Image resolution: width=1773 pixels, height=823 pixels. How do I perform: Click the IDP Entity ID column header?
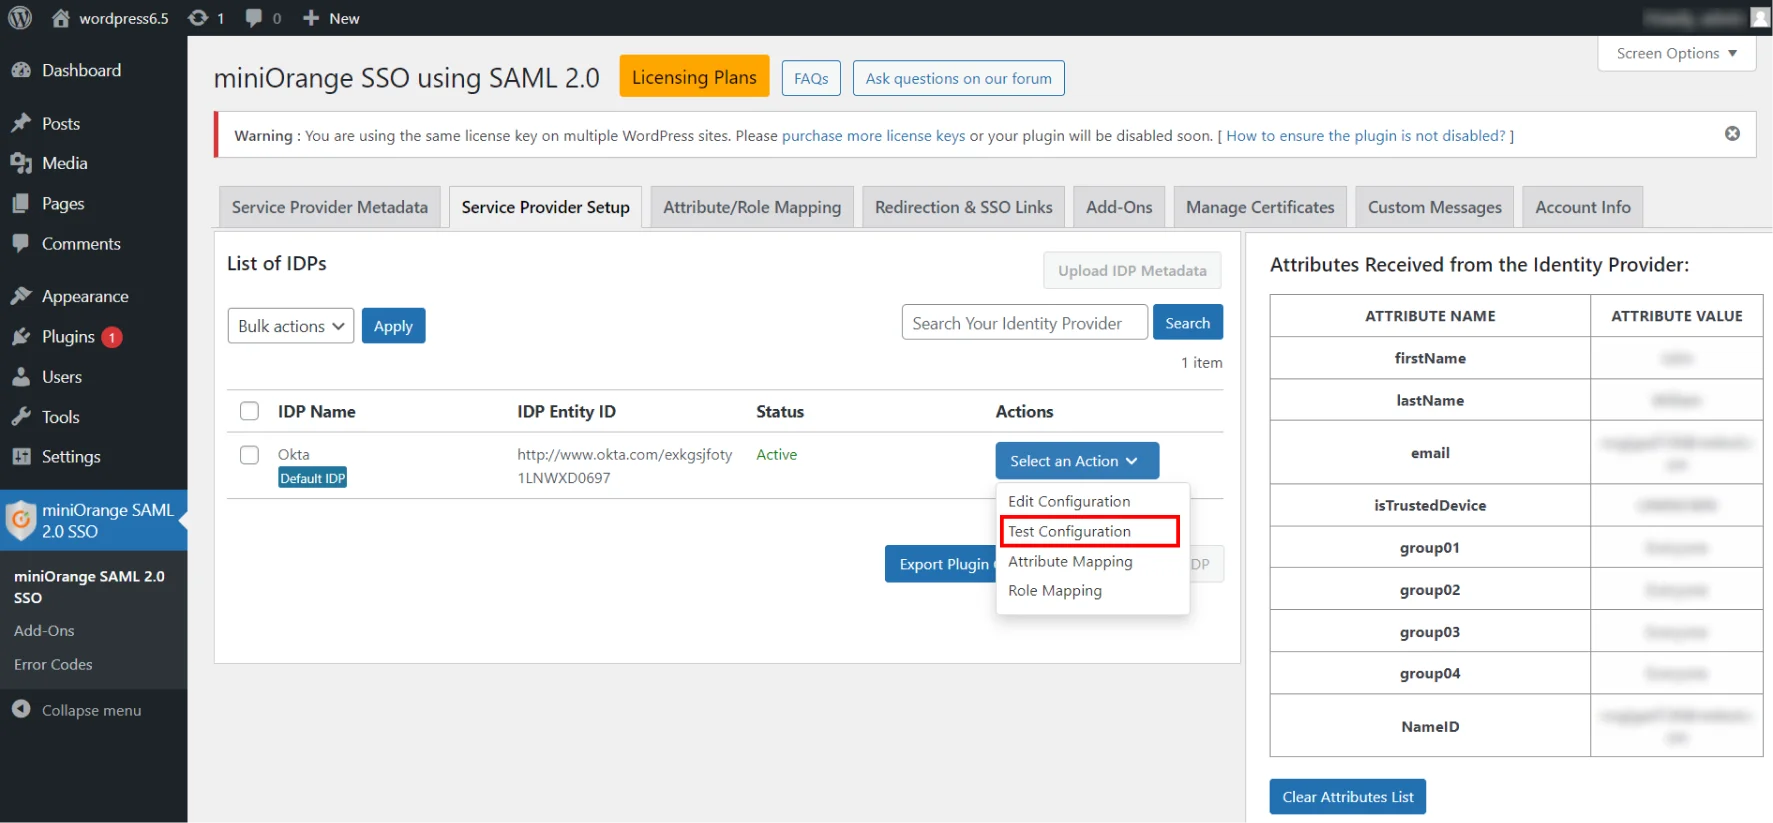[566, 411]
